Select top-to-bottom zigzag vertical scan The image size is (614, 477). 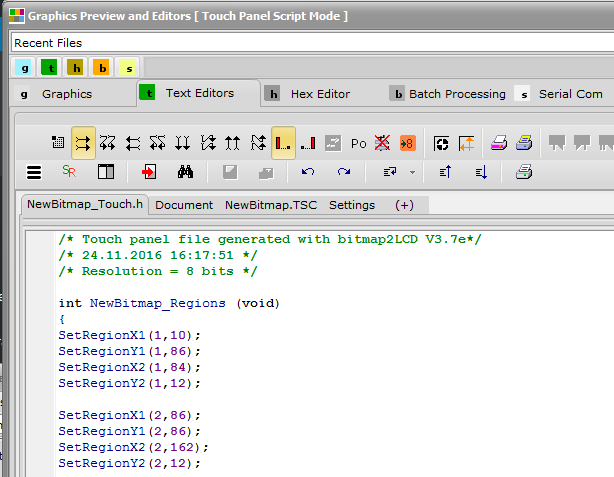coord(208,143)
